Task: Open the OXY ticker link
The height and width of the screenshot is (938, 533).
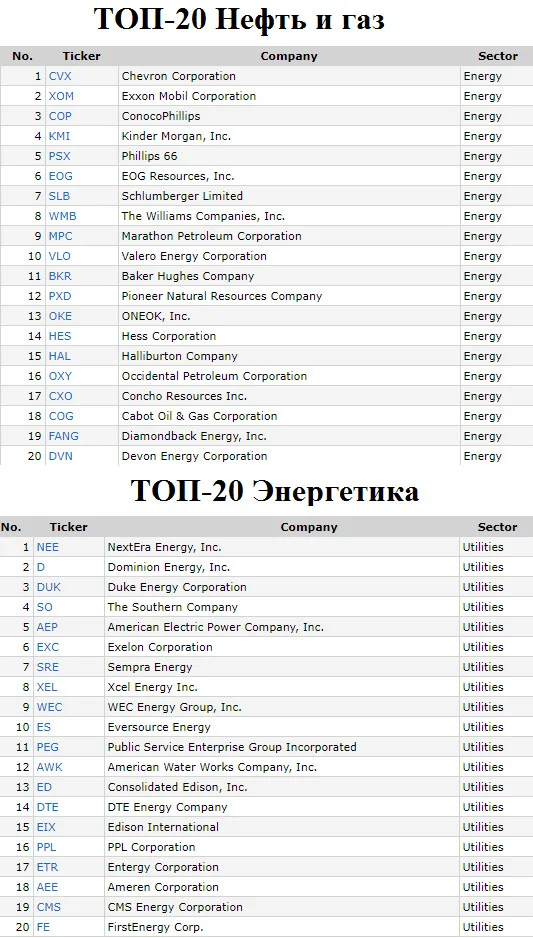Action: click(60, 376)
